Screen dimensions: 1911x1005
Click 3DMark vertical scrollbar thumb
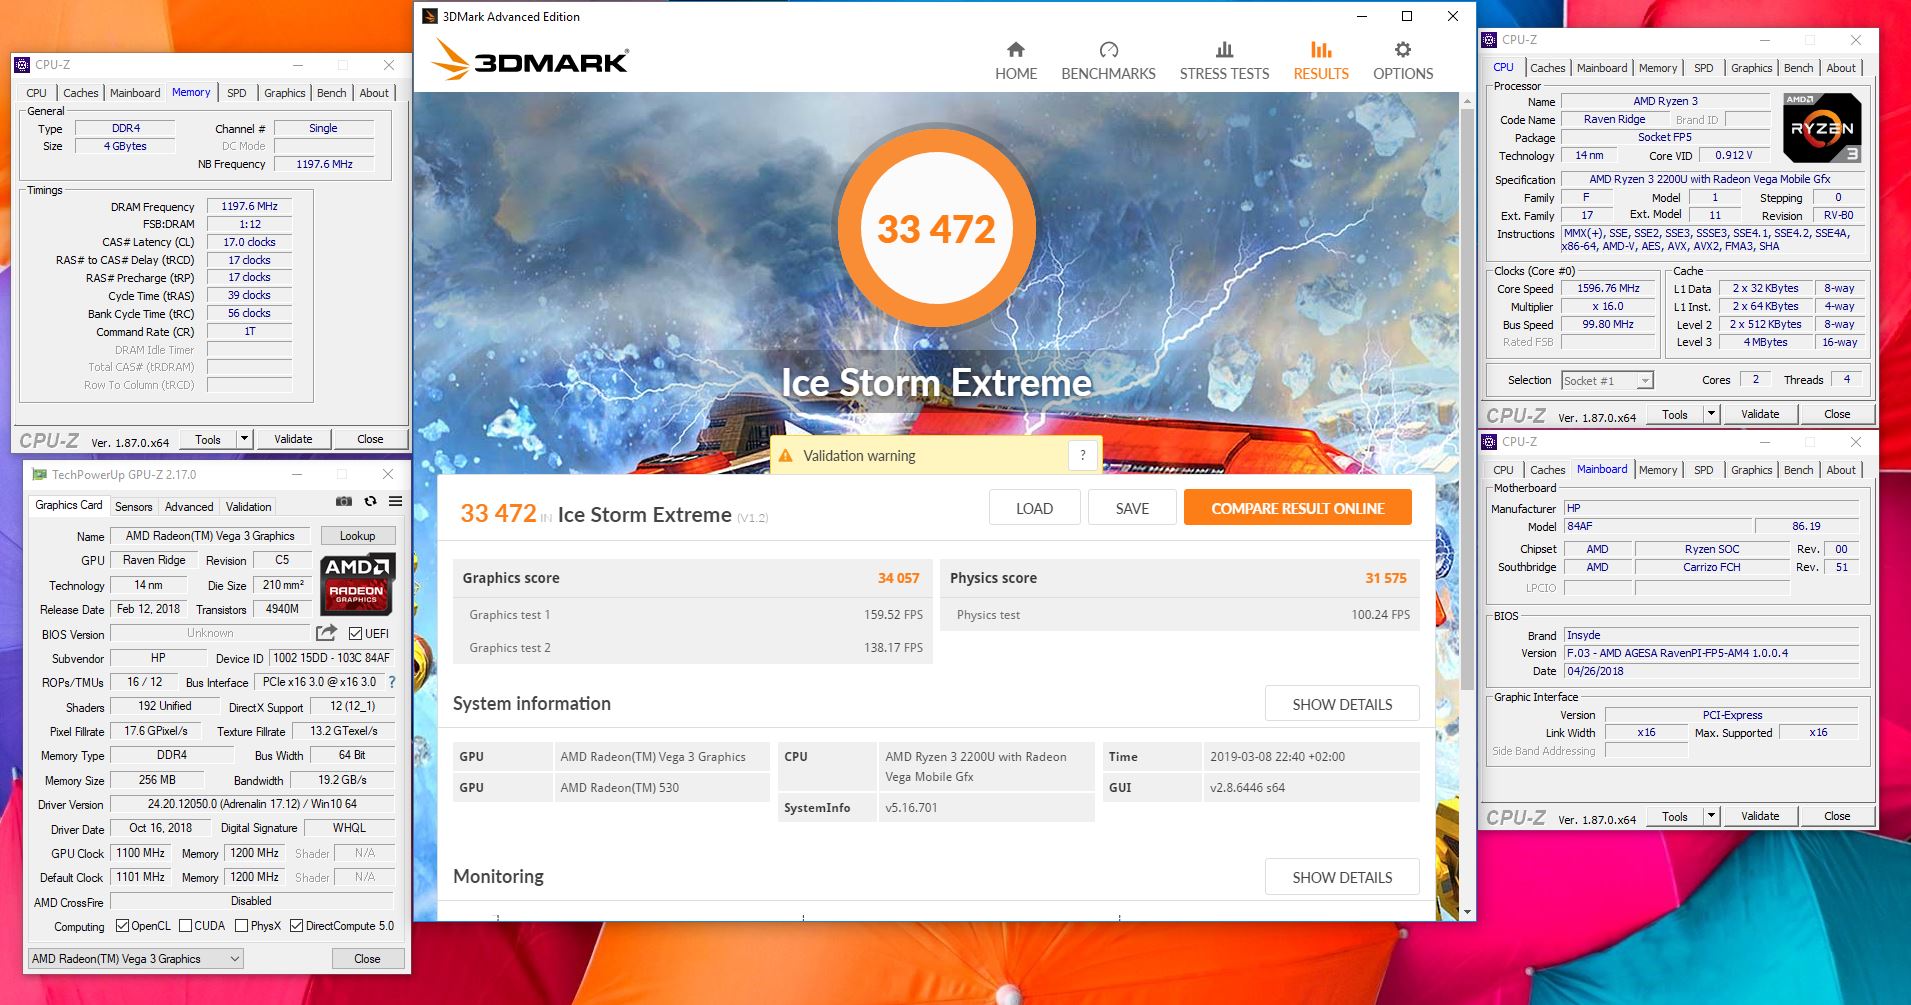tap(1467, 400)
